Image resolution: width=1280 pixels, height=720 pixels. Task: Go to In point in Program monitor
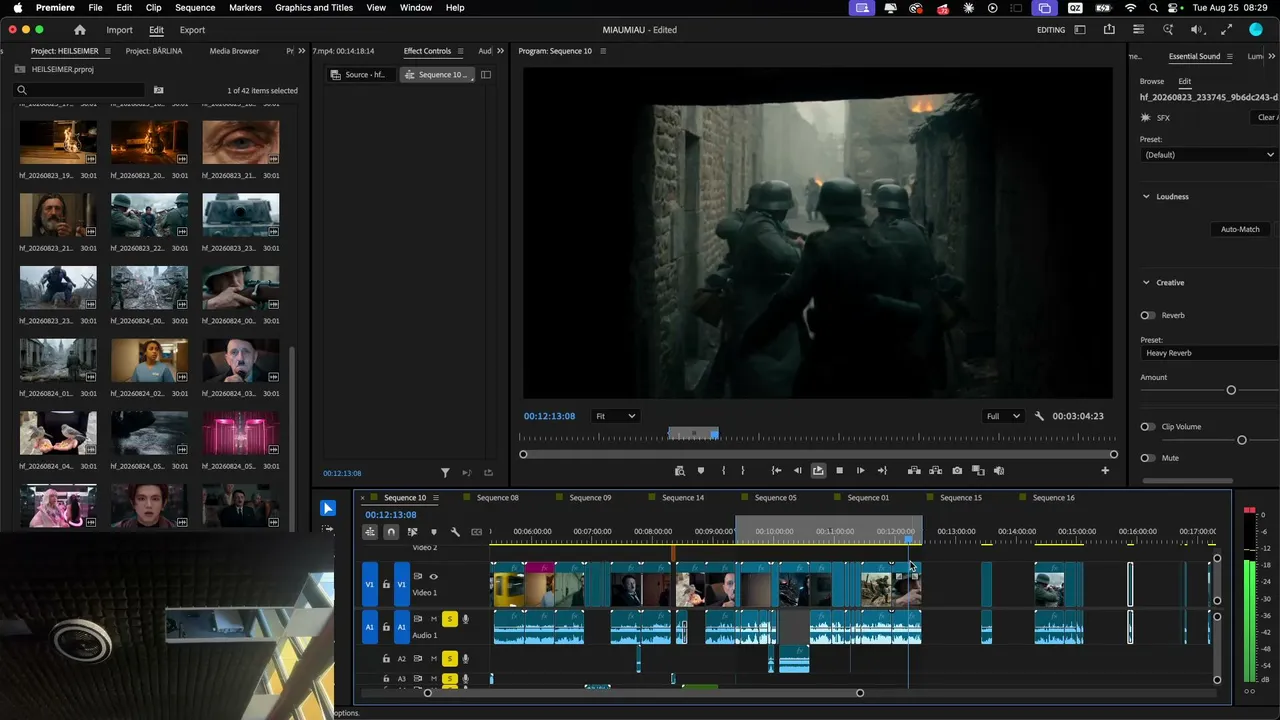click(776, 471)
